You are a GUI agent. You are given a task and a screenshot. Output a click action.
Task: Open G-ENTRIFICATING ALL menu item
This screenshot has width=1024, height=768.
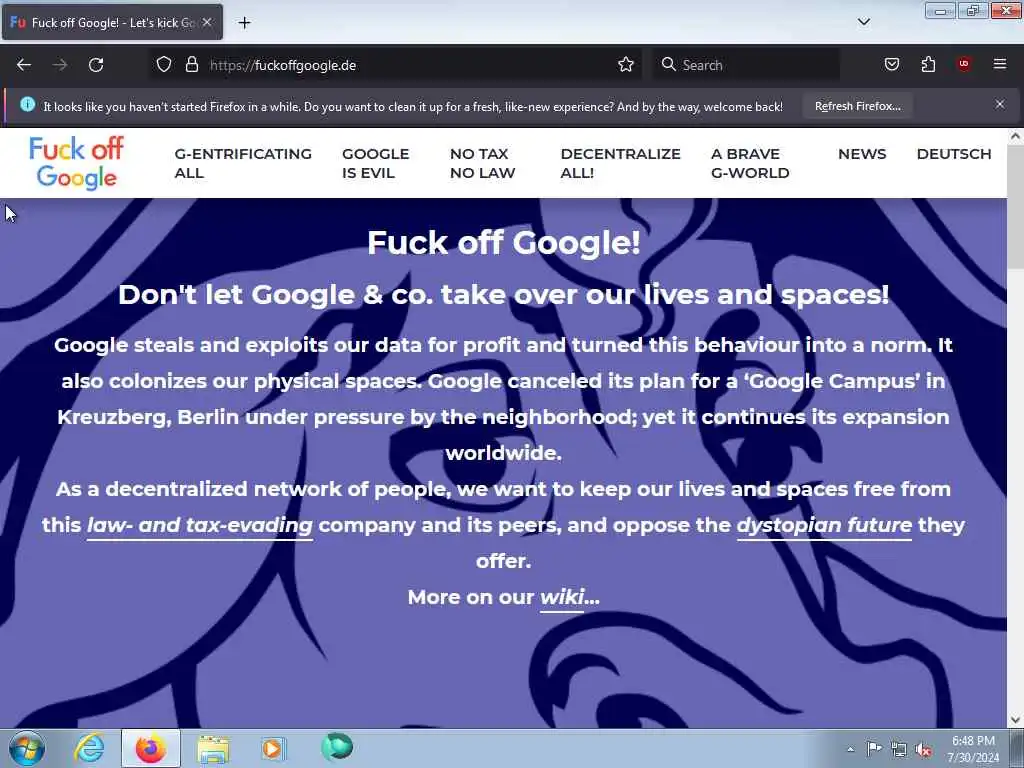click(243, 163)
